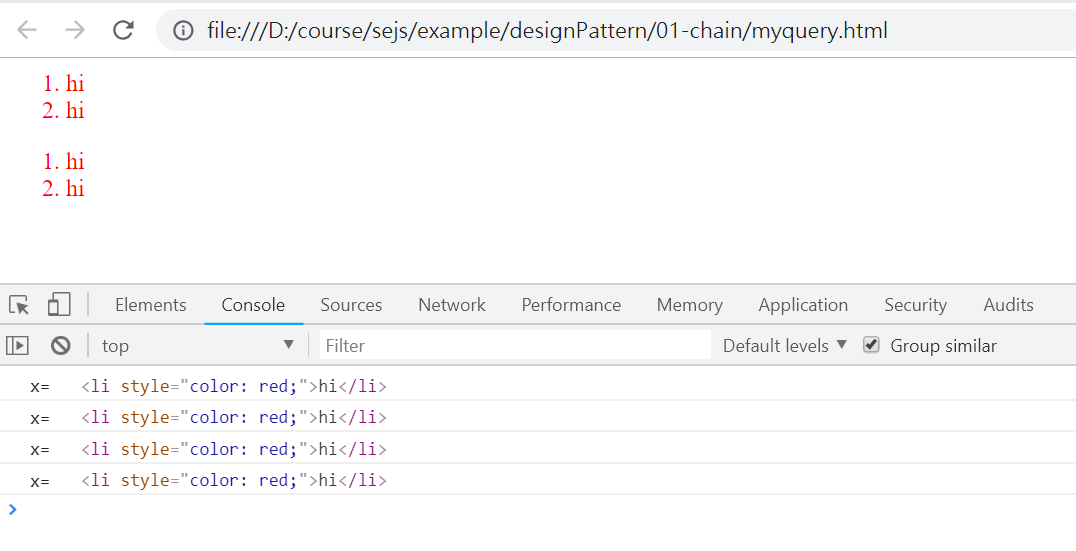This screenshot has width=1076, height=551.
Task: Switch to the Sources tab
Action: pyautogui.click(x=351, y=305)
